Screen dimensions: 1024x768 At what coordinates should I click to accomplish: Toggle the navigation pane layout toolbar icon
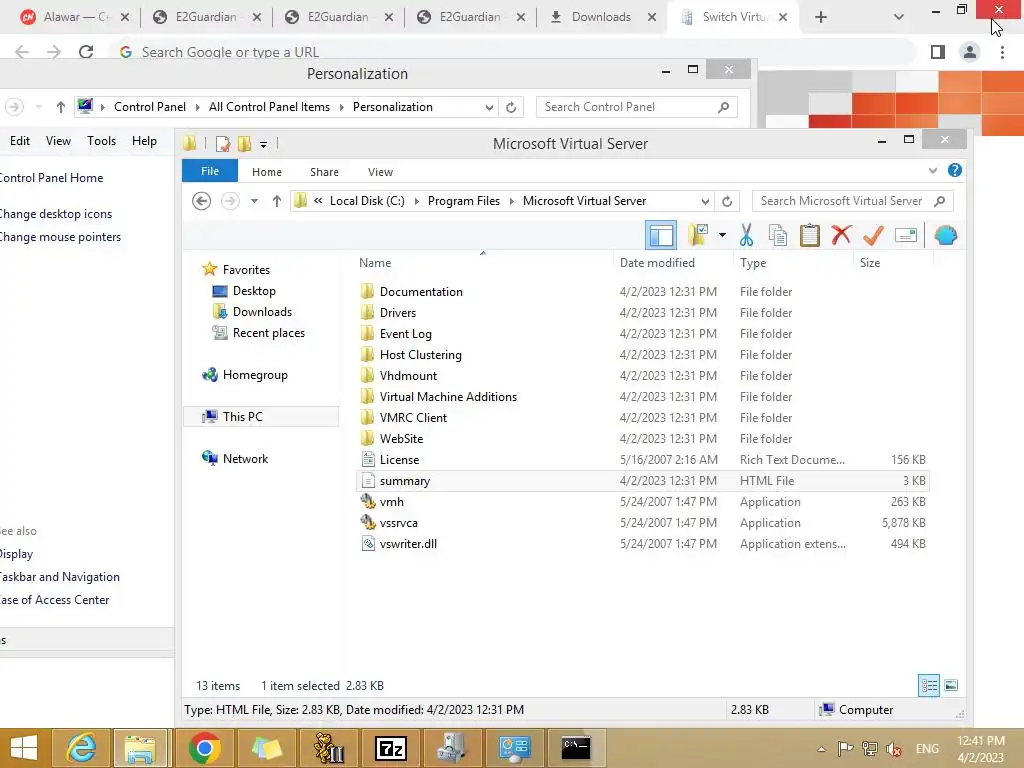click(661, 235)
